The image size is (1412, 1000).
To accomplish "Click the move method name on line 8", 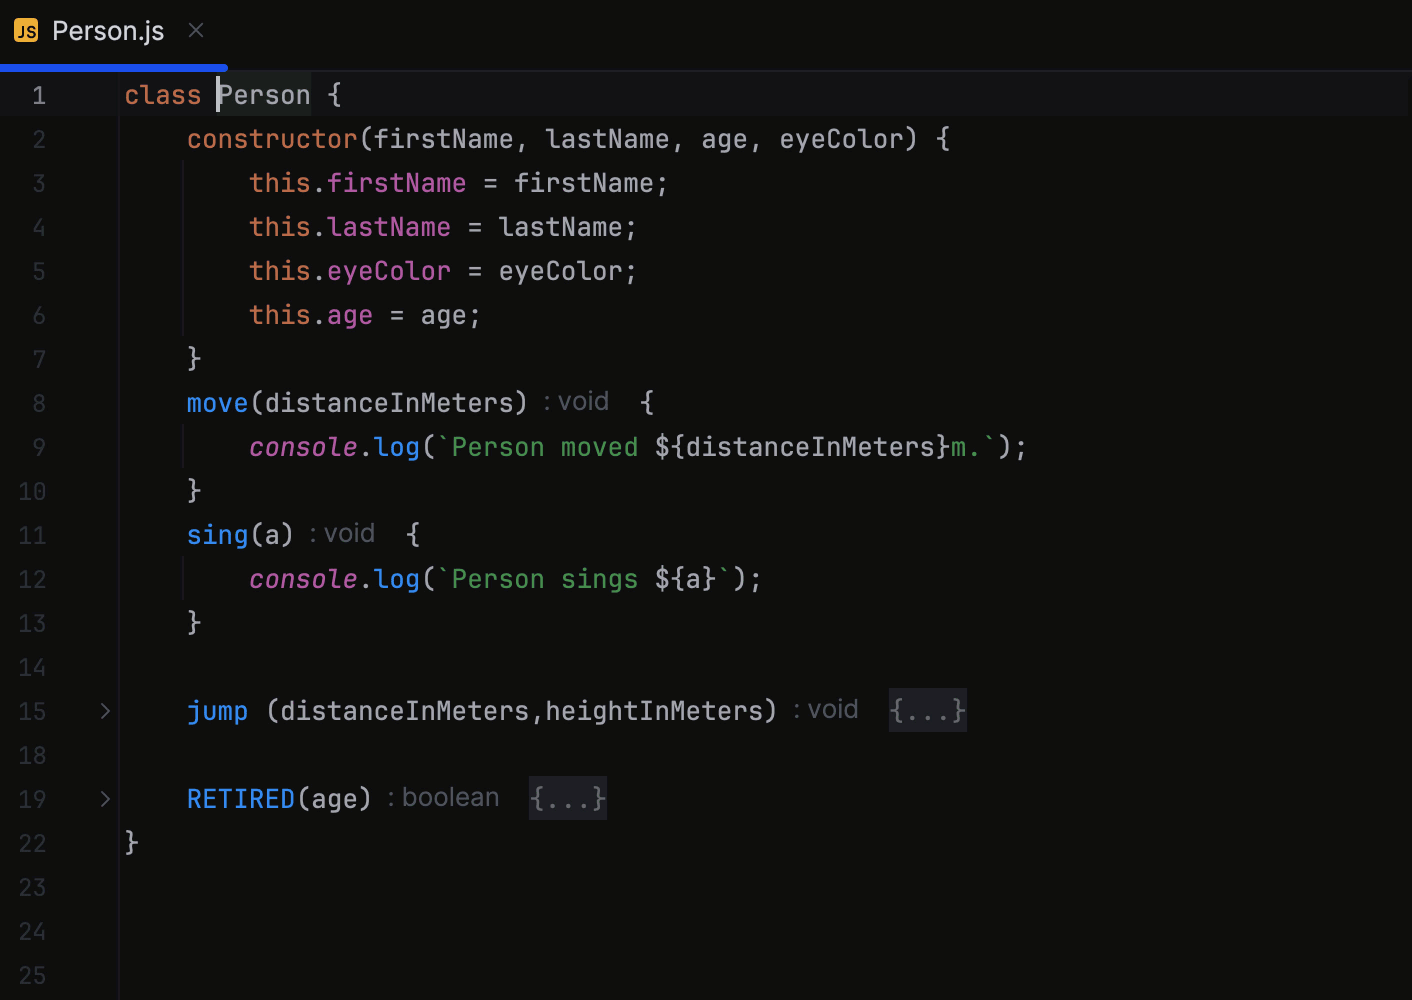I will pos(217,403).
